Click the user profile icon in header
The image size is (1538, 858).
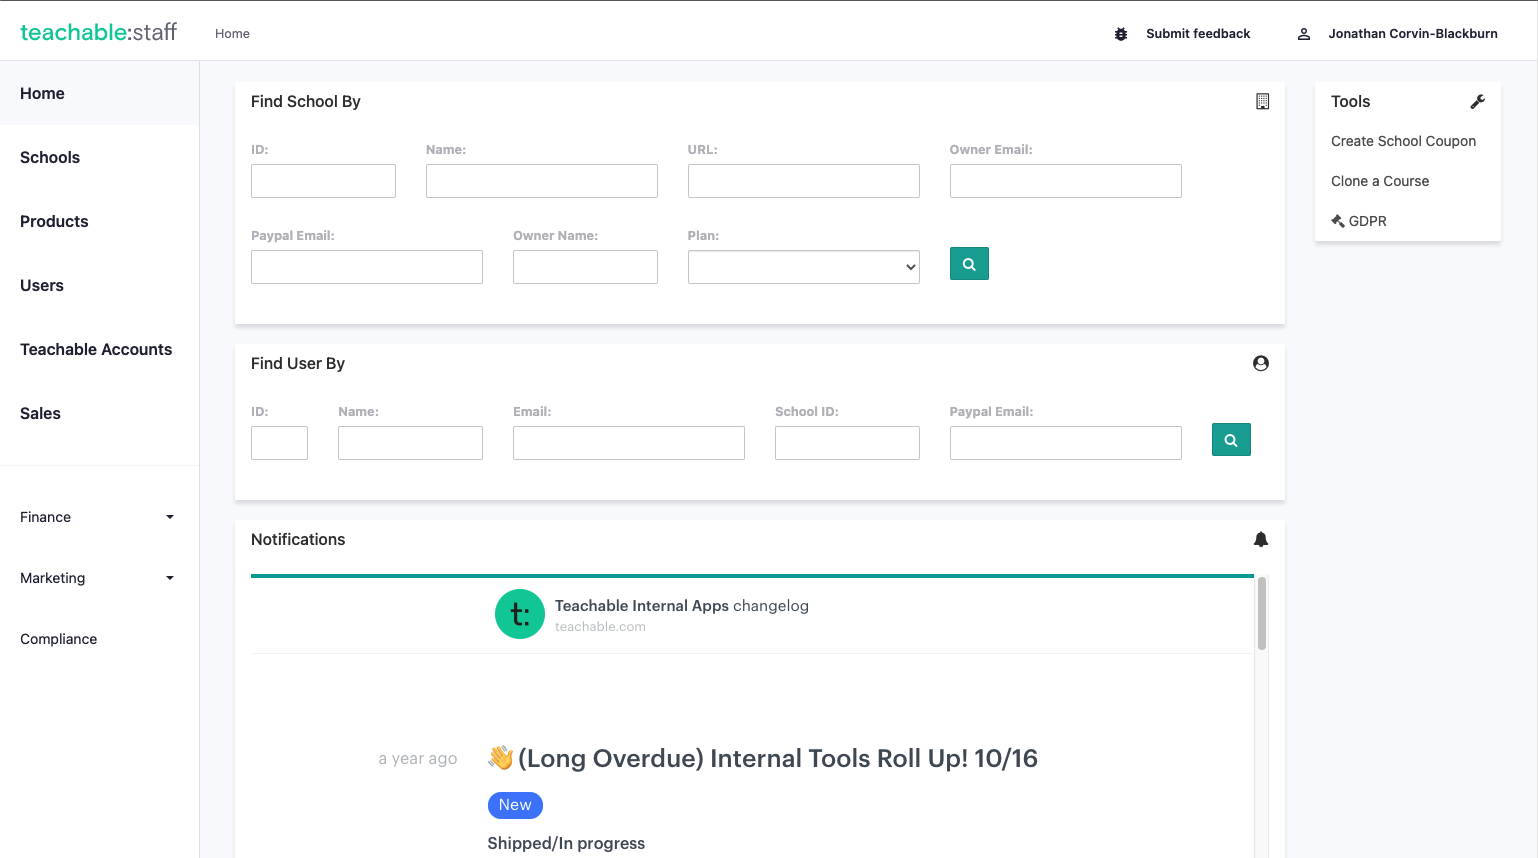1304,34
